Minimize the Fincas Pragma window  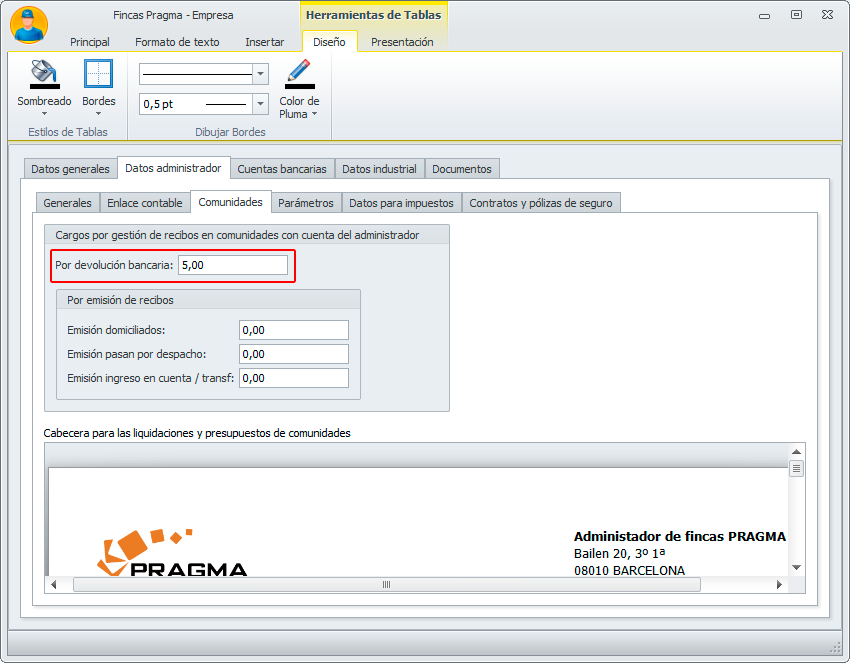(764, 16)
